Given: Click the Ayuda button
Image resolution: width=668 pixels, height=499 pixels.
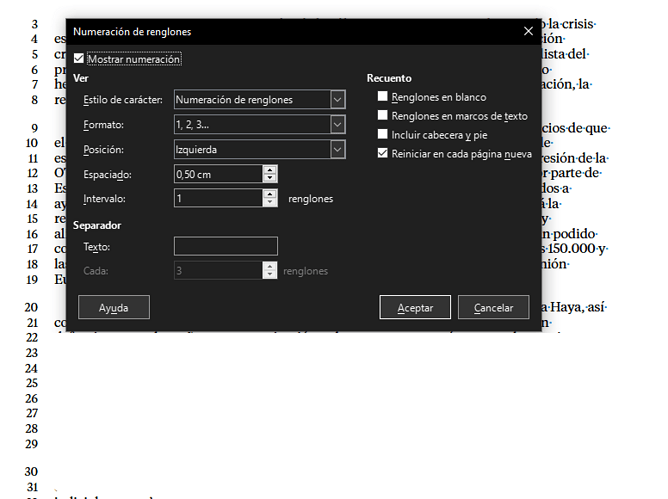Looking at the screenshot, I should click(114, 307).
